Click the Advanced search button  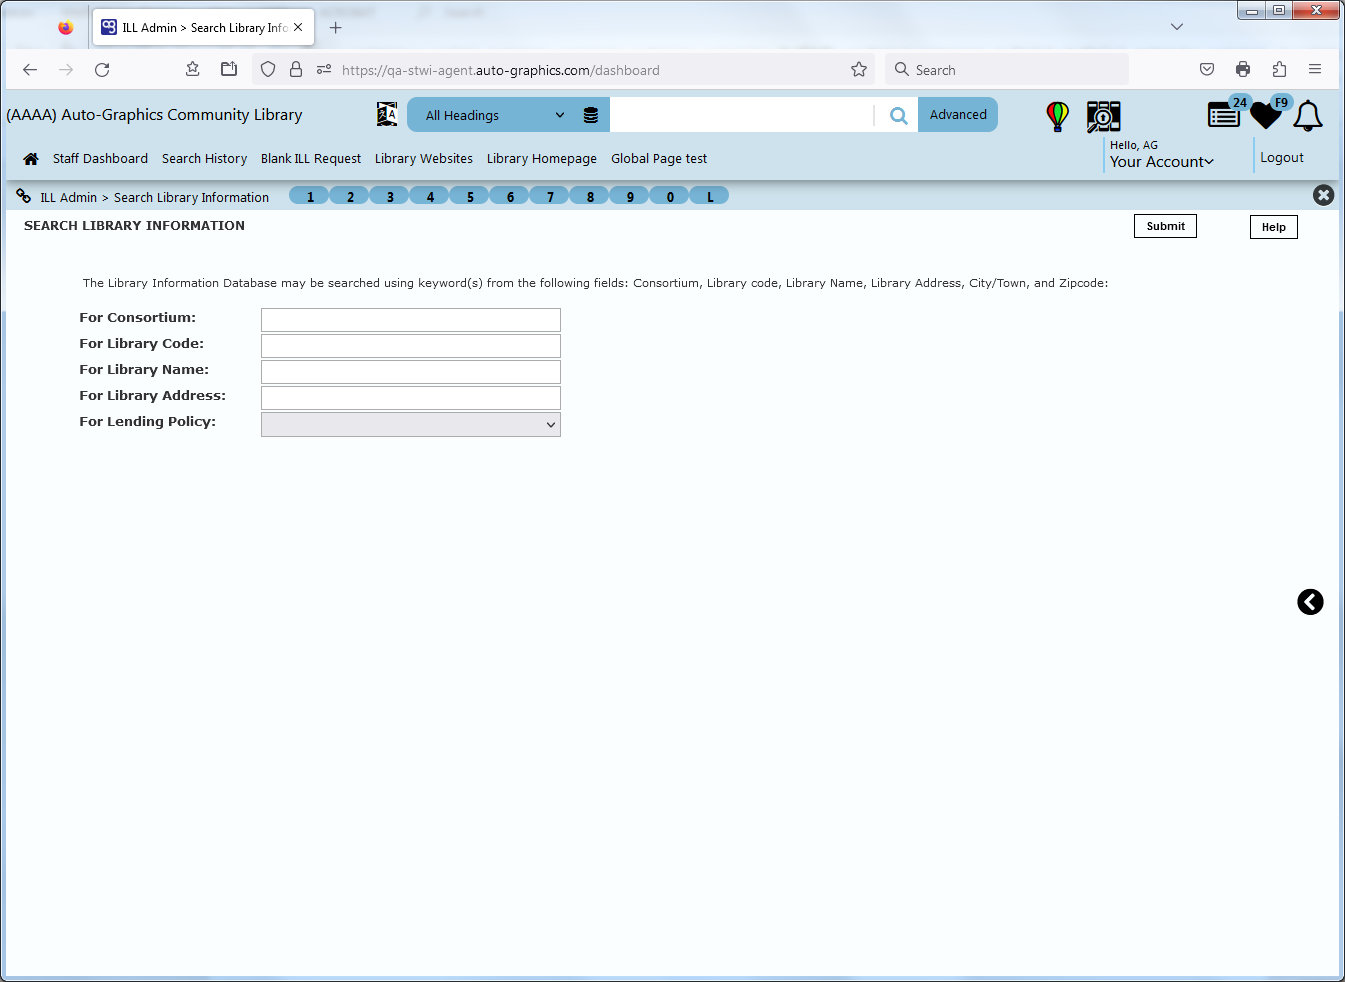point(958,115)
